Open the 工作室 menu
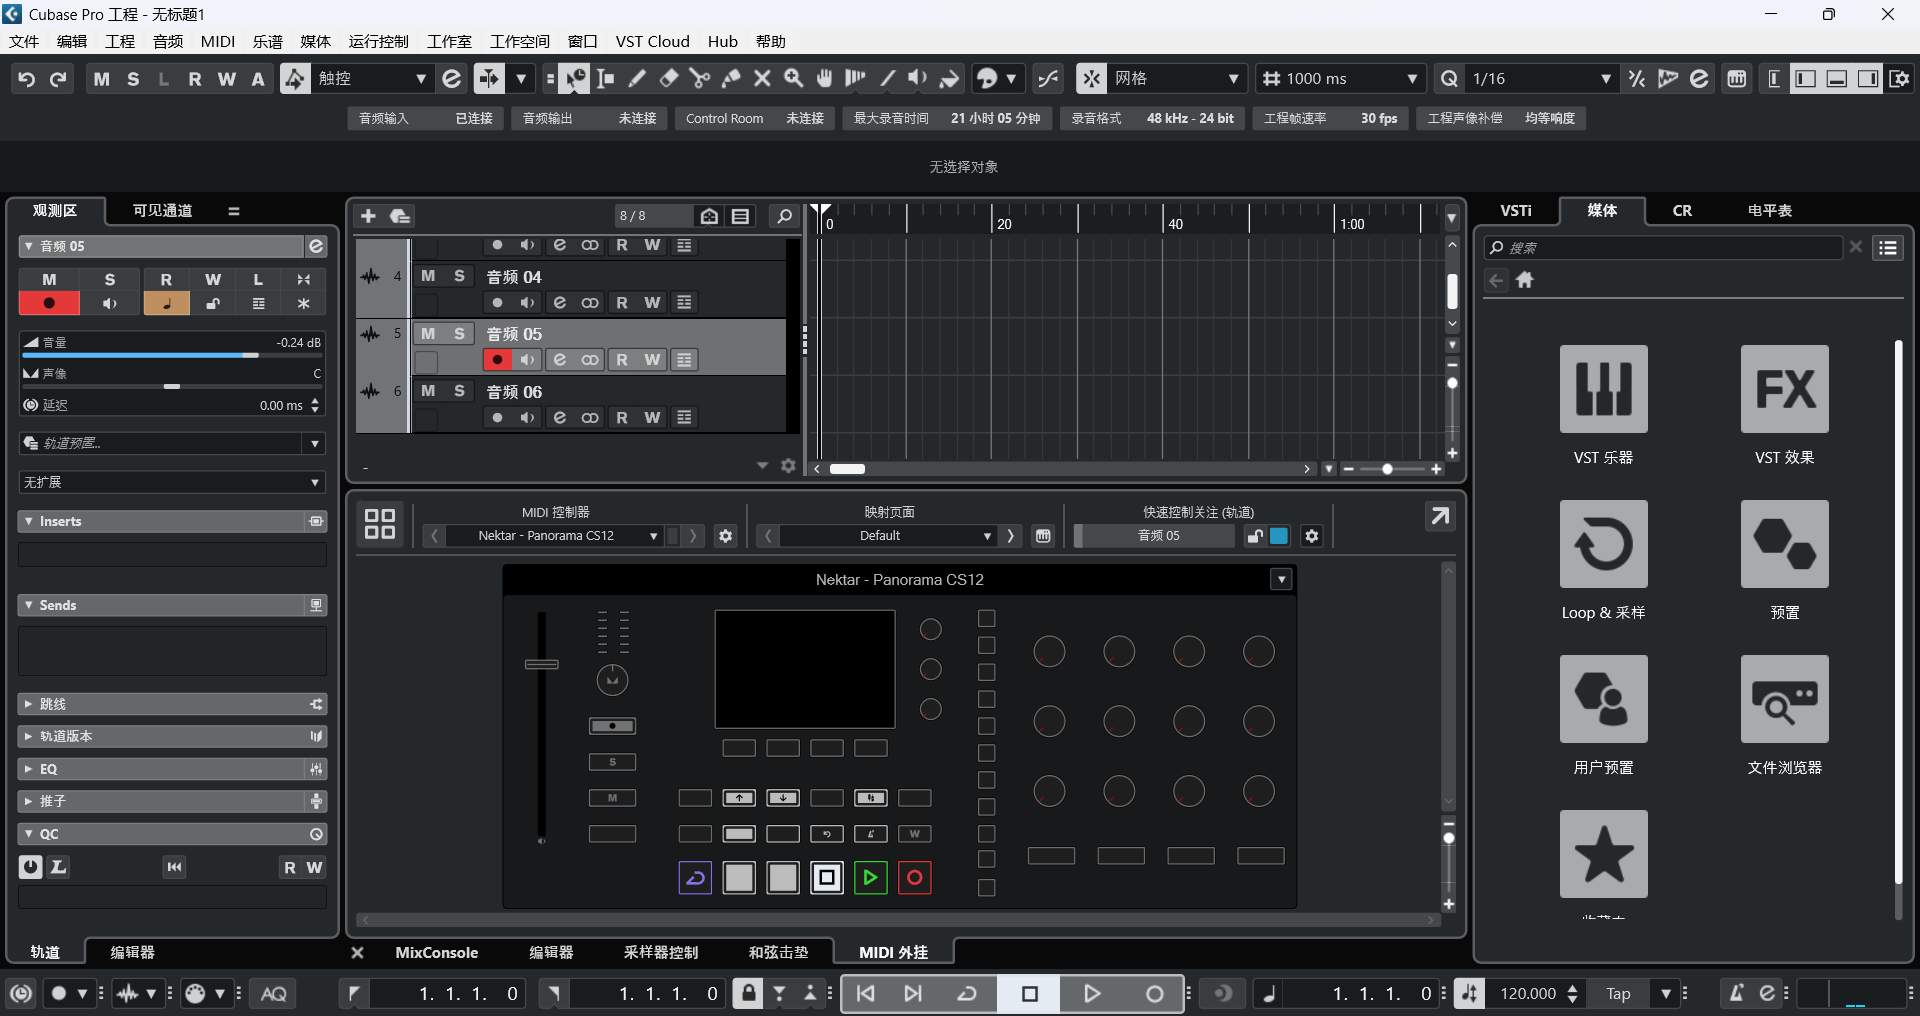This screenshot has height=1016, width=1920. click(x=449, y=41)
